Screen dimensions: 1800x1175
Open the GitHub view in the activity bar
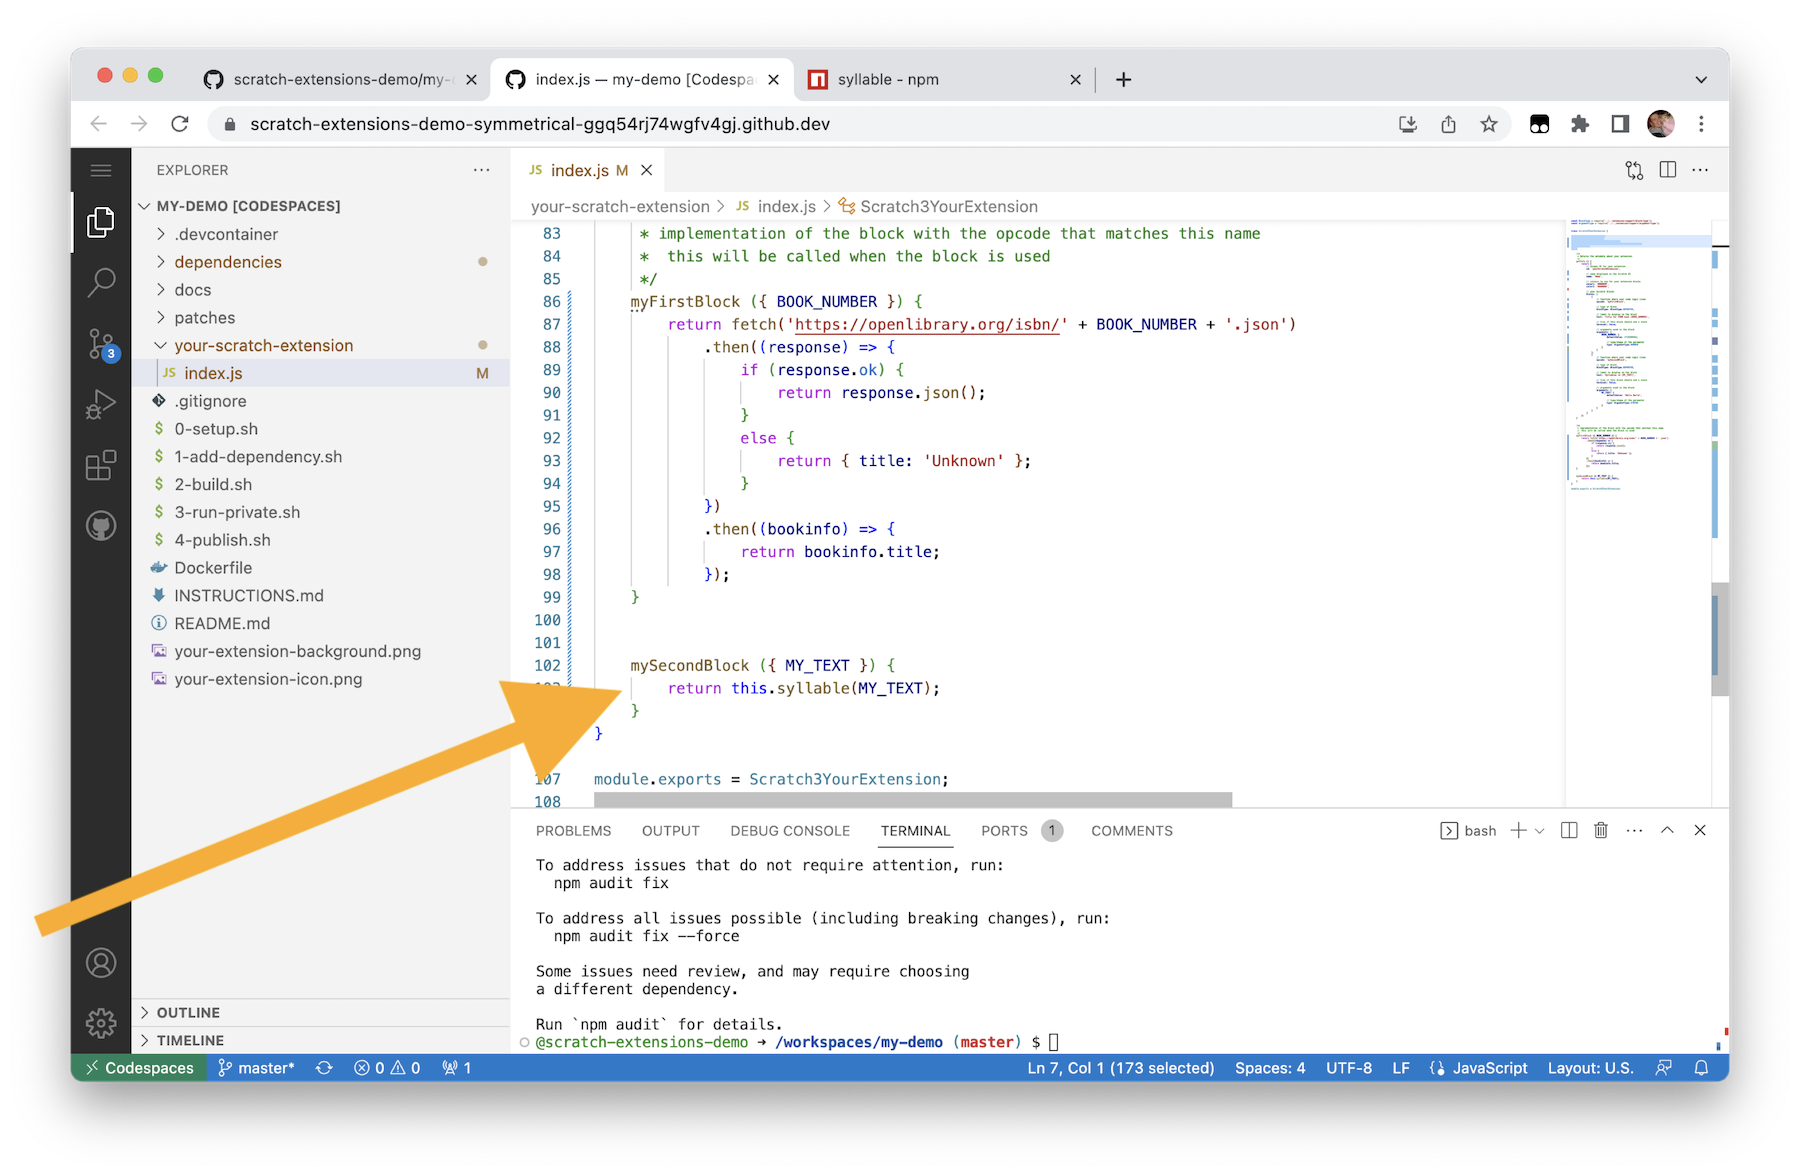click(100, 525)
